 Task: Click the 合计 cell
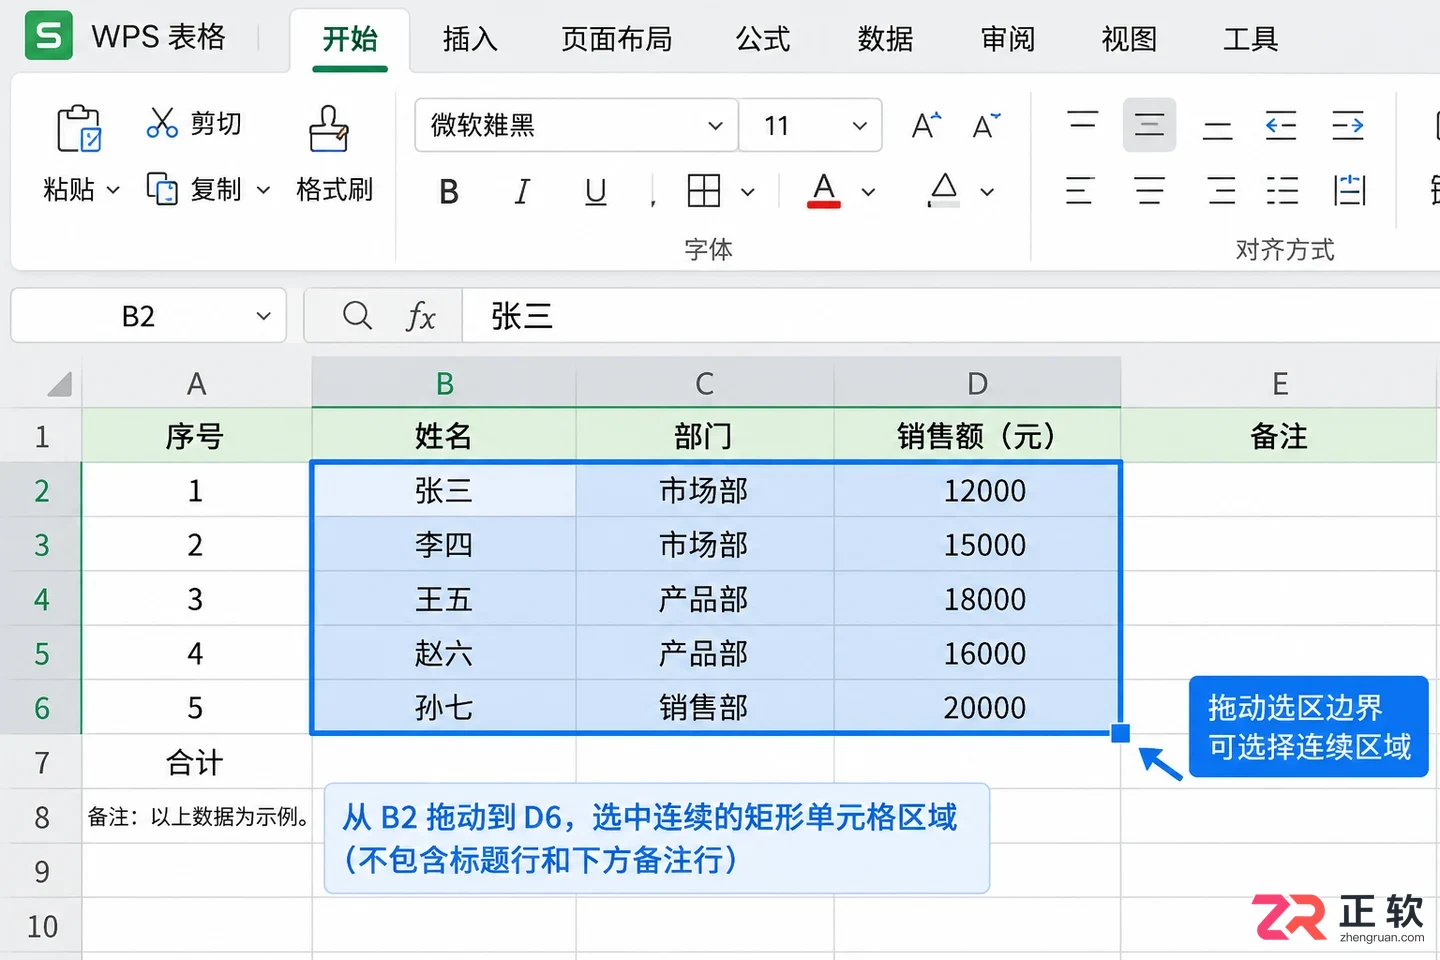point(196,762)
